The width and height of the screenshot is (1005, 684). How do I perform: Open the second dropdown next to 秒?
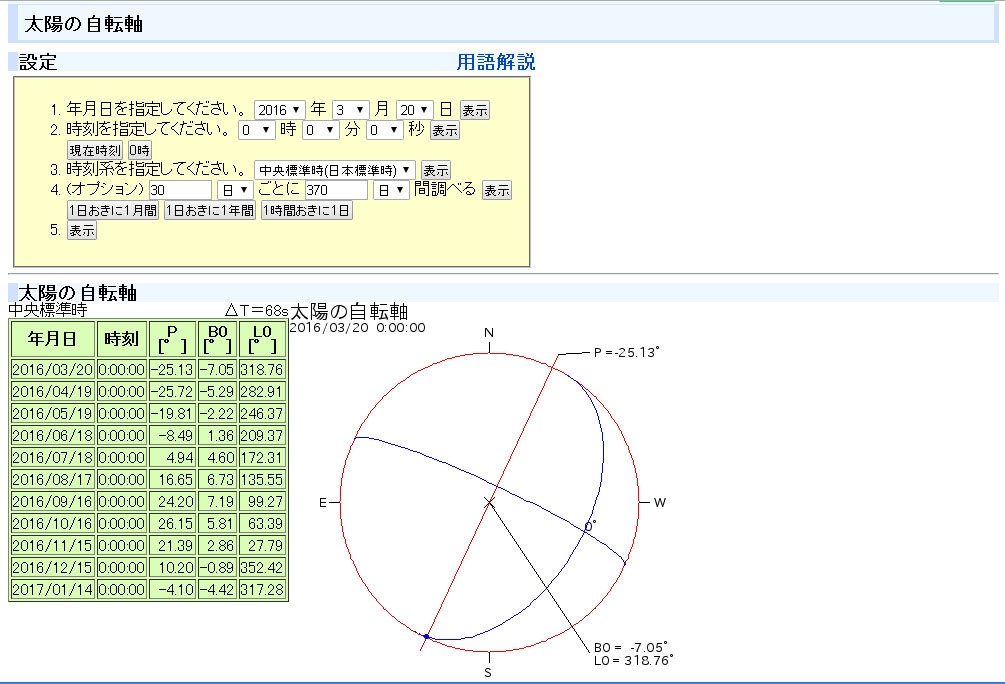pyautogui.click(x=385, y=130)
